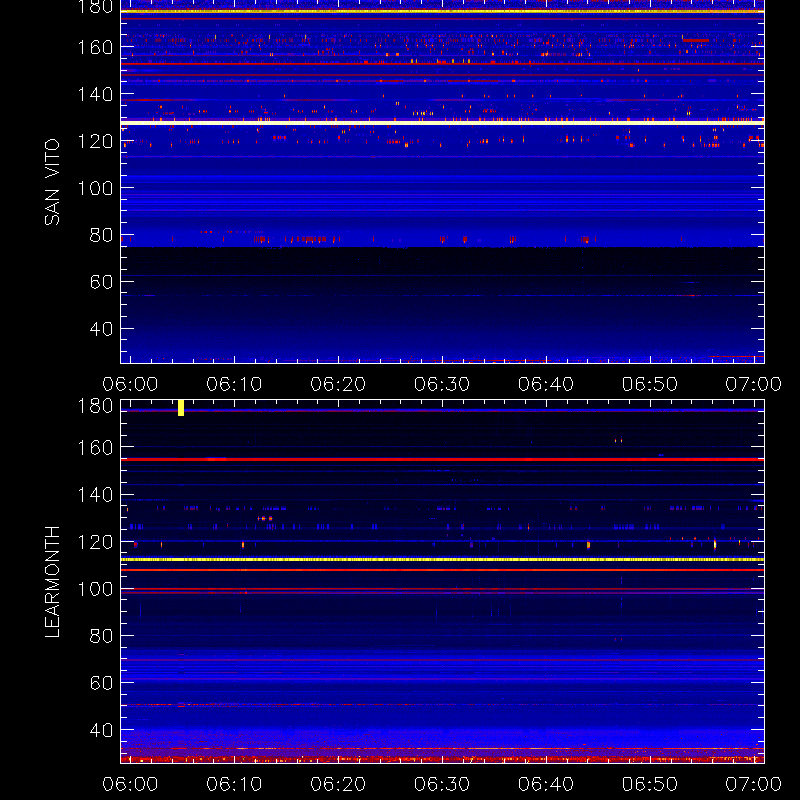Image resolution: width=800 pixels, height=800 pixels.
Task: Click San Vito plot's 06:50 time label
Action: pyautogui.click(x=650, y=384)
